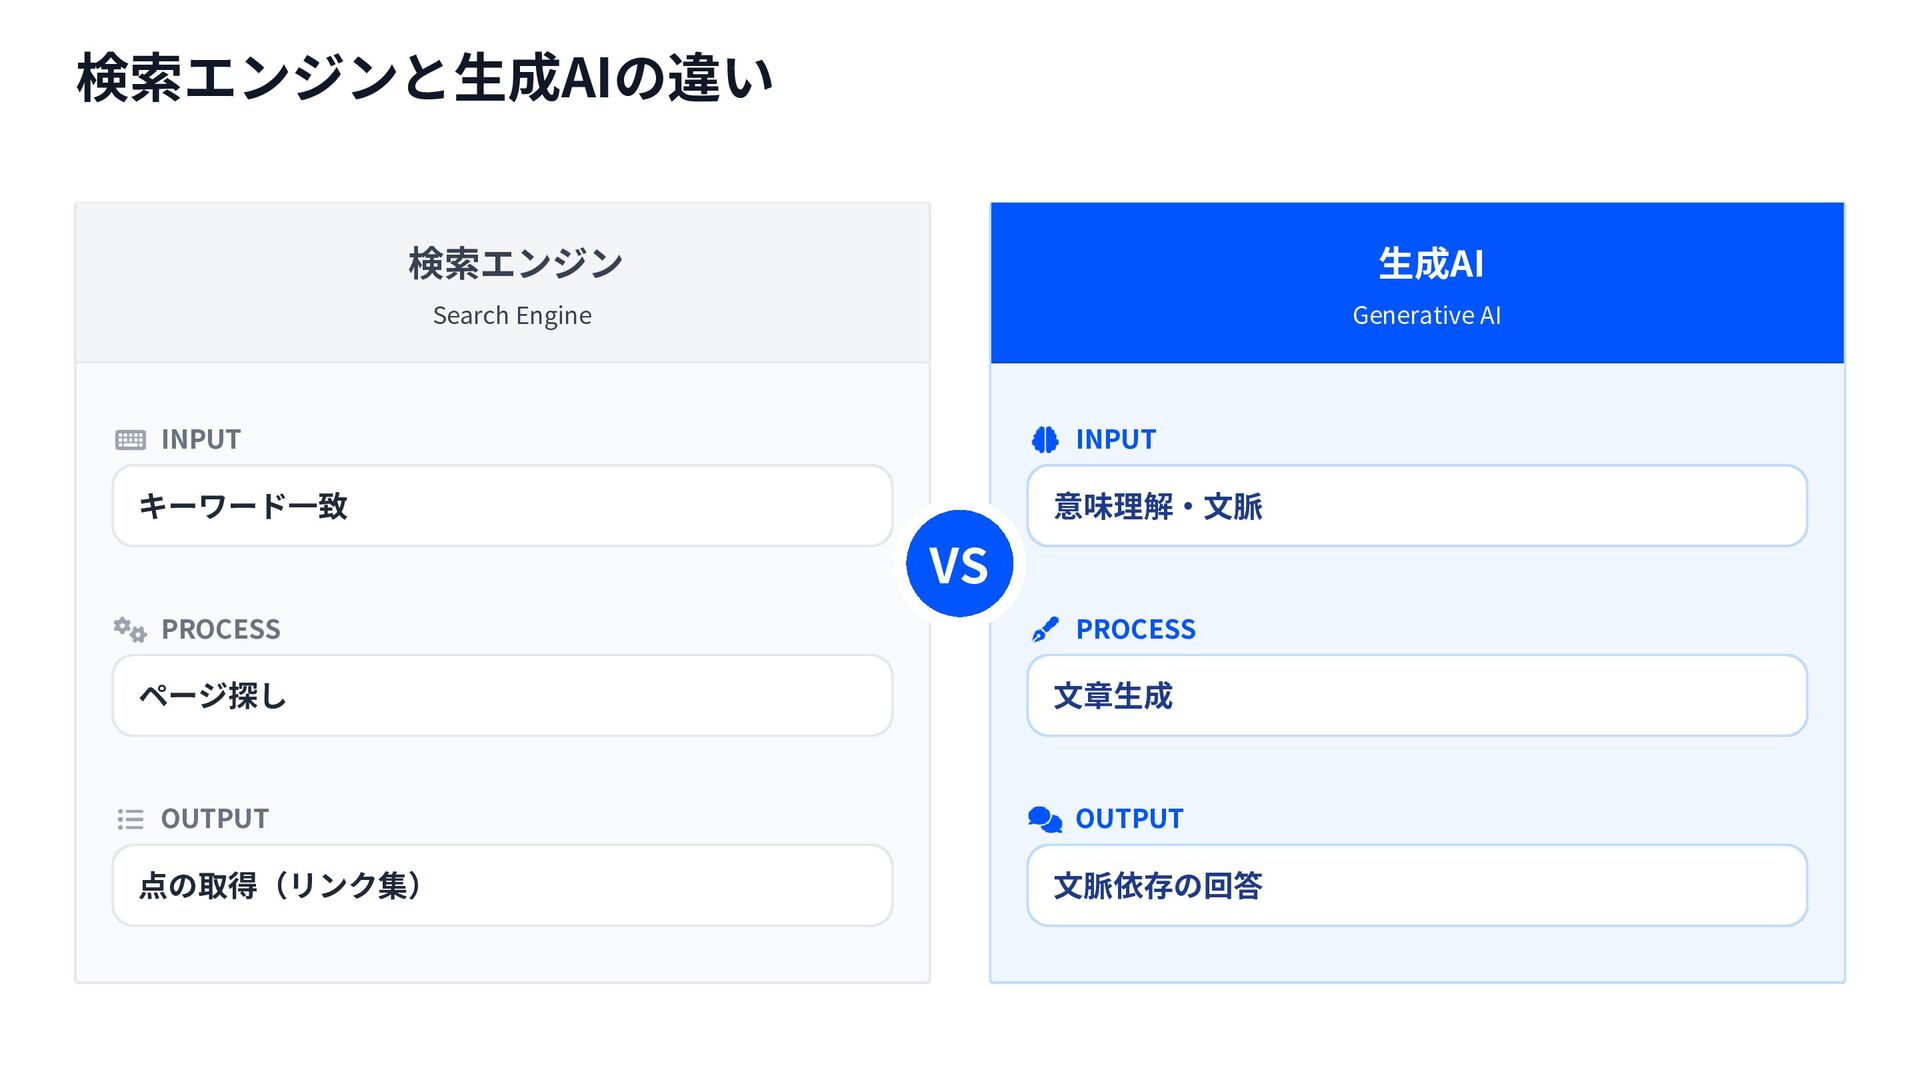Viewport: 1920px width, 1080px height.
Task: Click the blue OUTPUT label
Action: (x=1129, y=819)
